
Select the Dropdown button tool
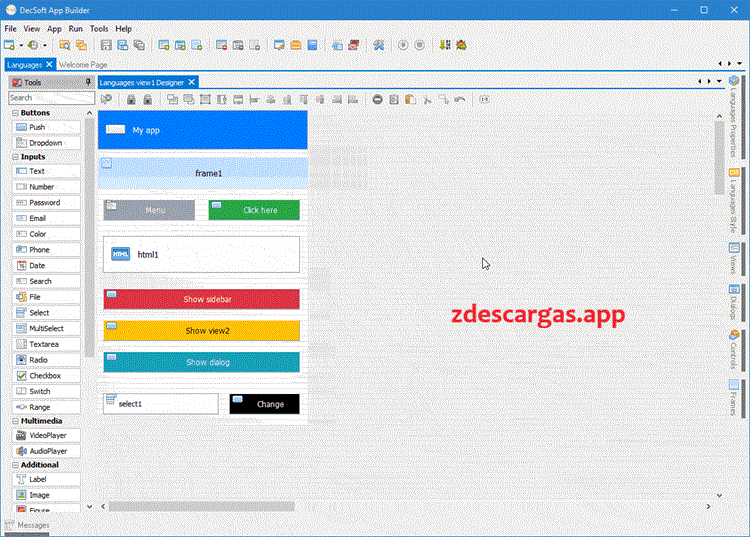click(46, 143)
